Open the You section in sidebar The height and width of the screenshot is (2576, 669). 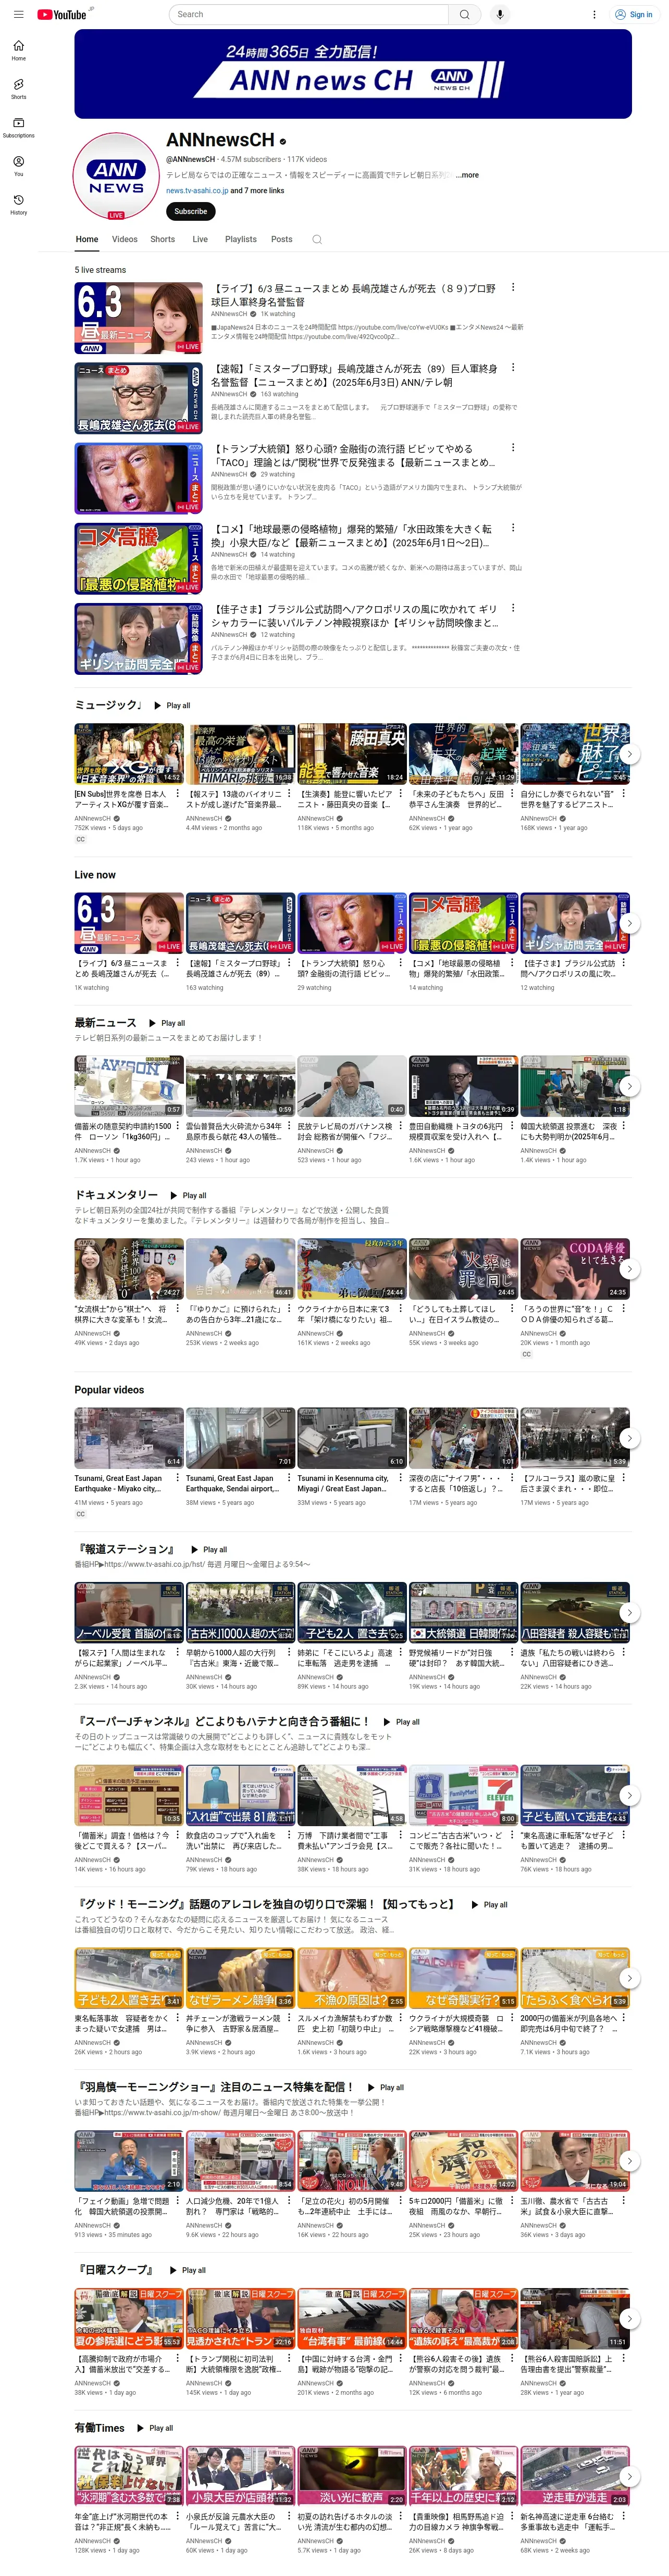point(18,166)
